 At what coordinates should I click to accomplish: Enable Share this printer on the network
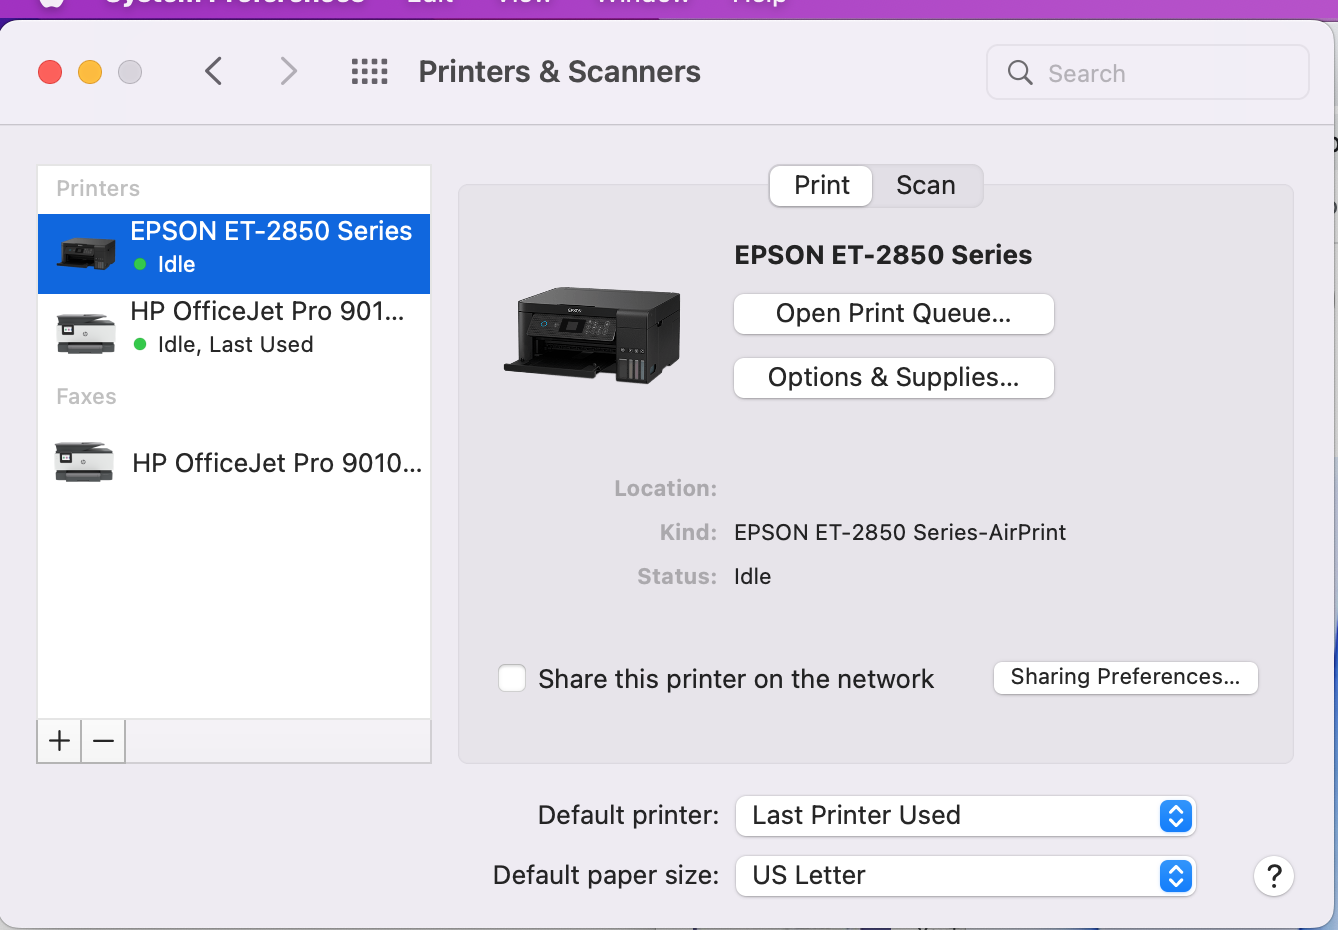512,679
